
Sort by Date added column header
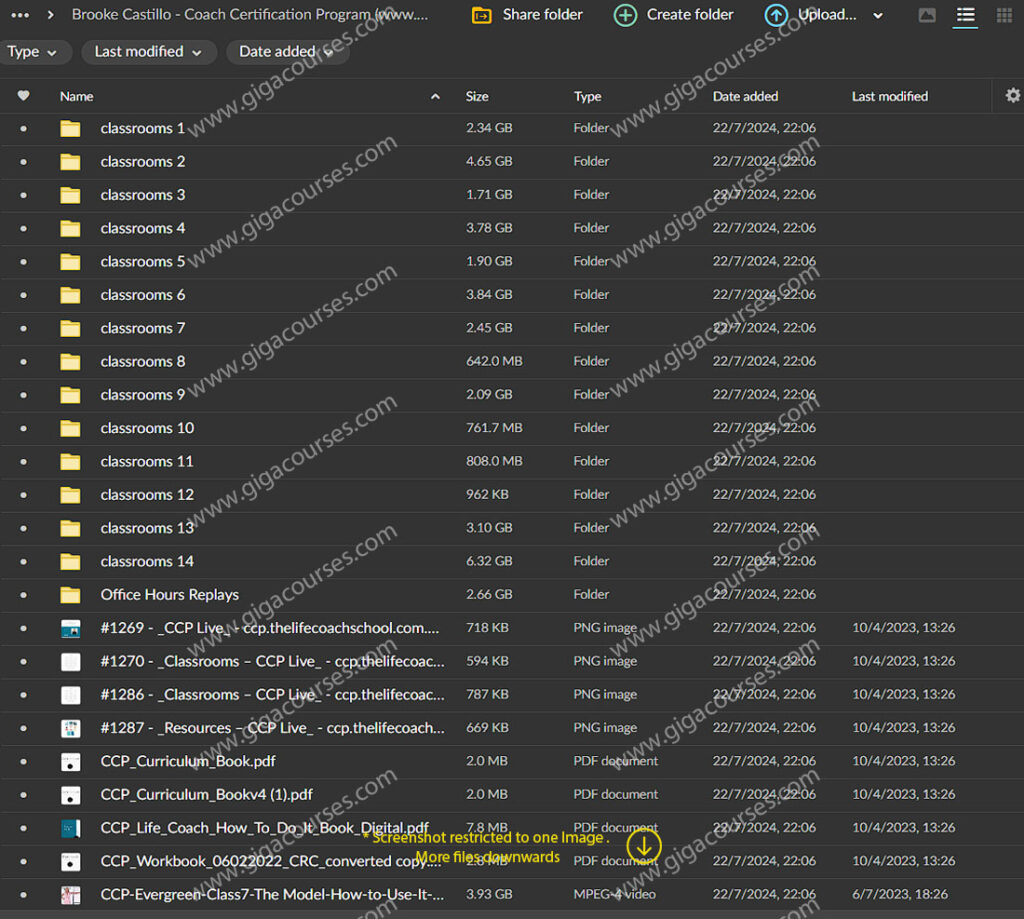tap(745, 96)
